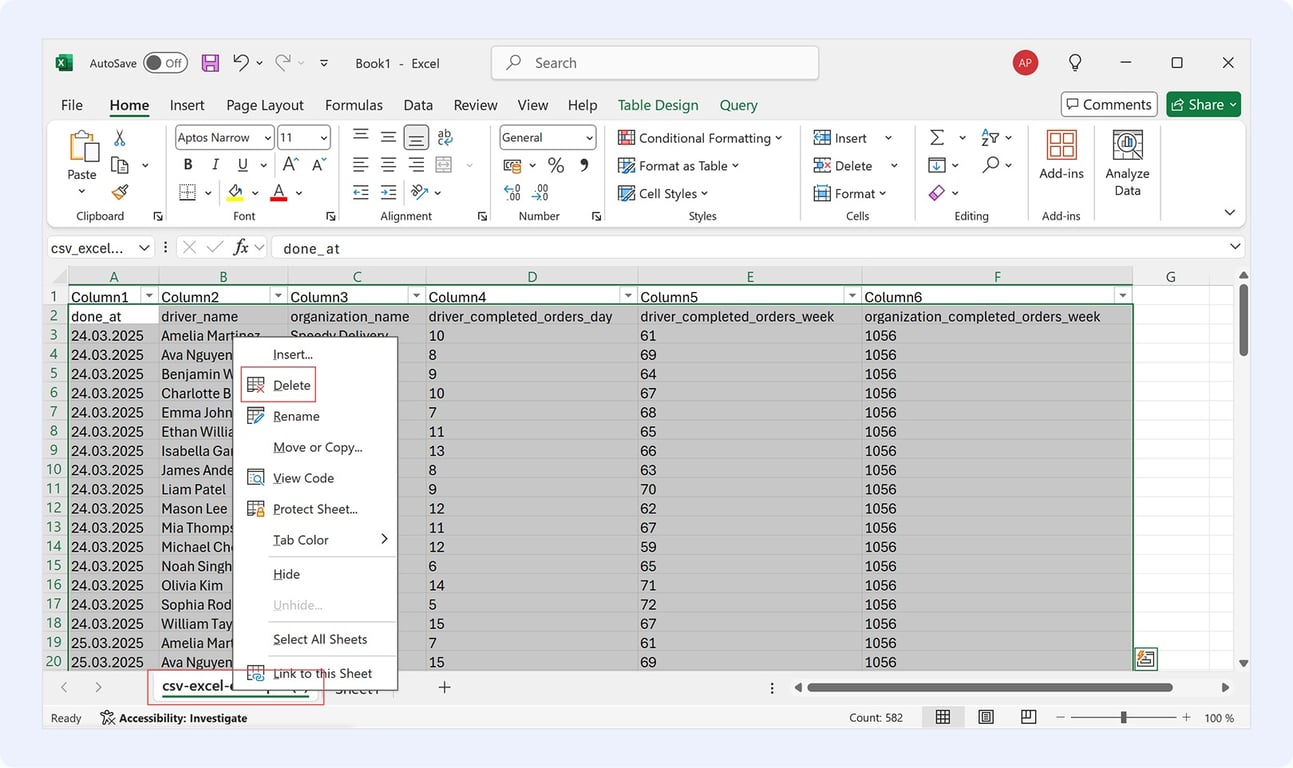Click in the Search box
Screen dimensions: 1293x768
[655, 63]
